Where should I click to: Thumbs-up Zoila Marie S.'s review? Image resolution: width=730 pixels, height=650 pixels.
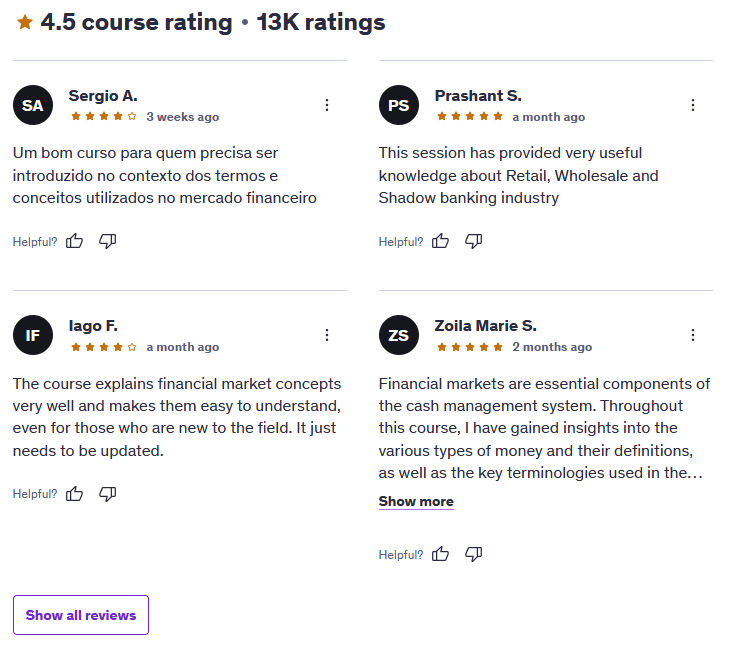(440, 554)
